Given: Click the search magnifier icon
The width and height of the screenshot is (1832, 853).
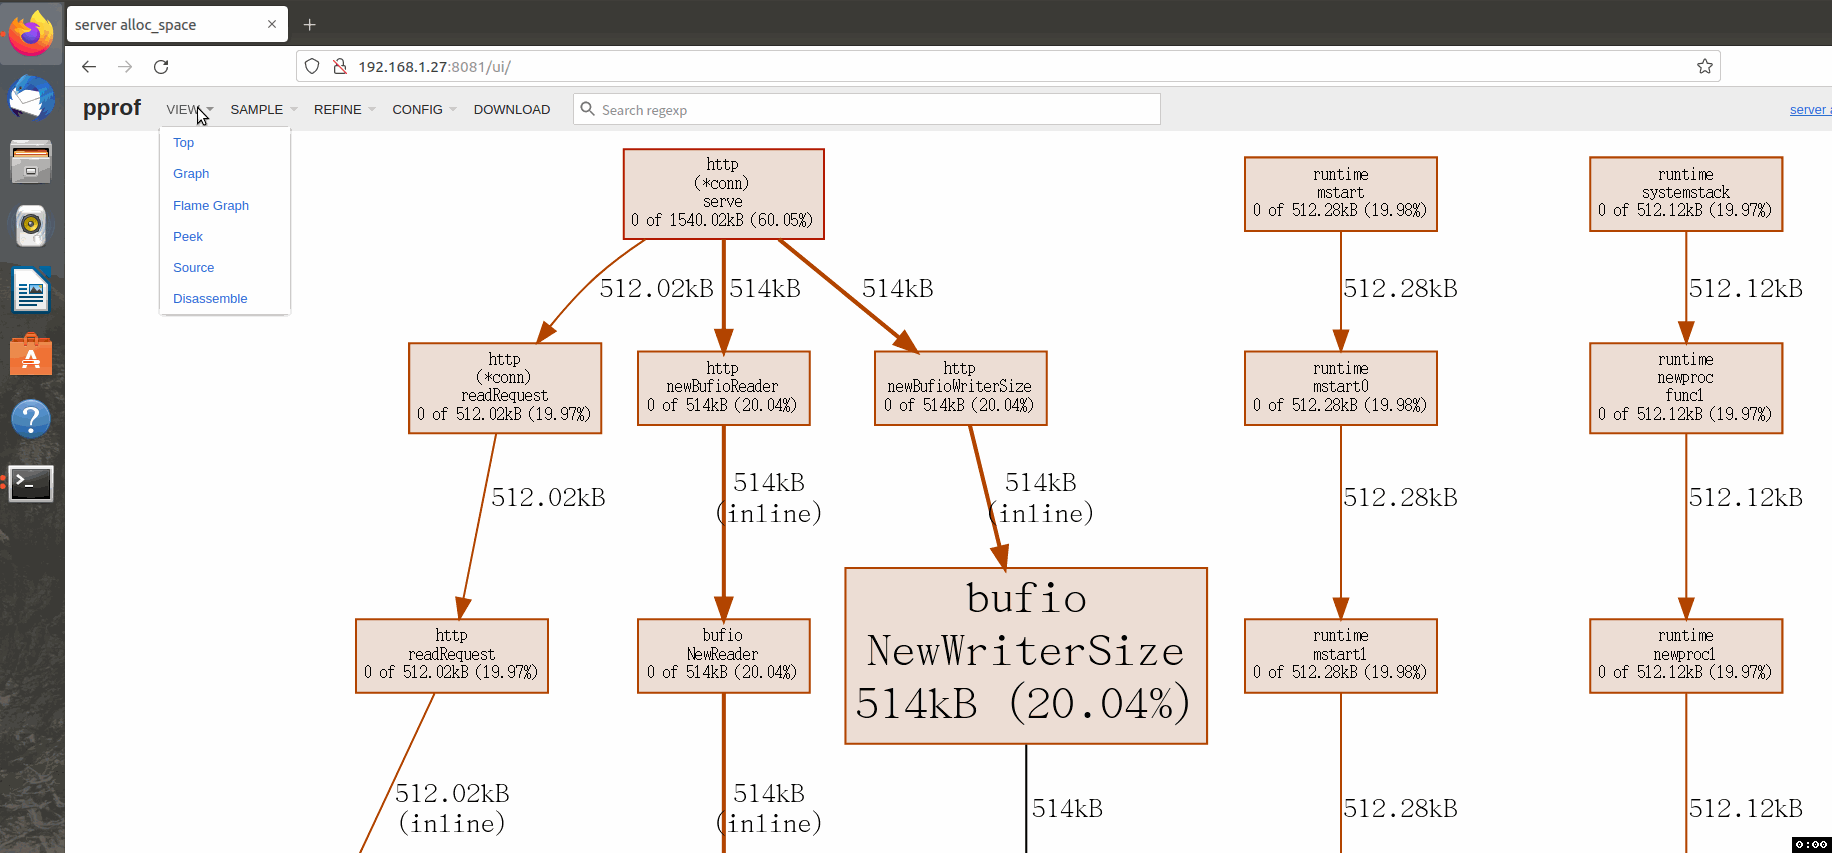Looking at the screenshot, I should click(x=588, y=109).
